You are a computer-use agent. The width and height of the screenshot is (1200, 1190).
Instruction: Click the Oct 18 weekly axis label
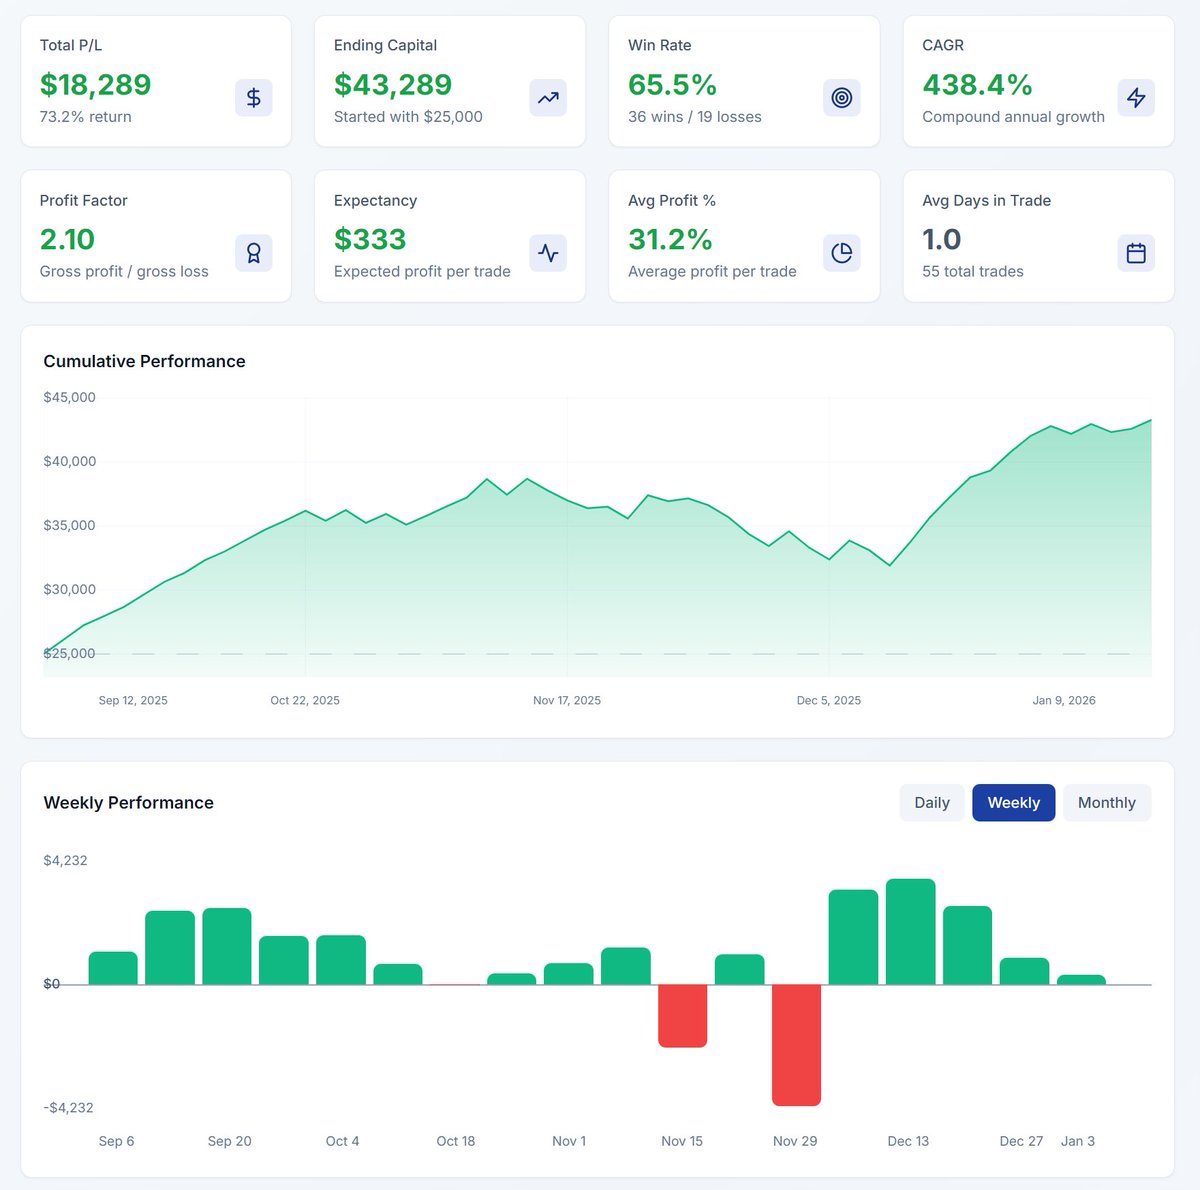click(456, 1141)
